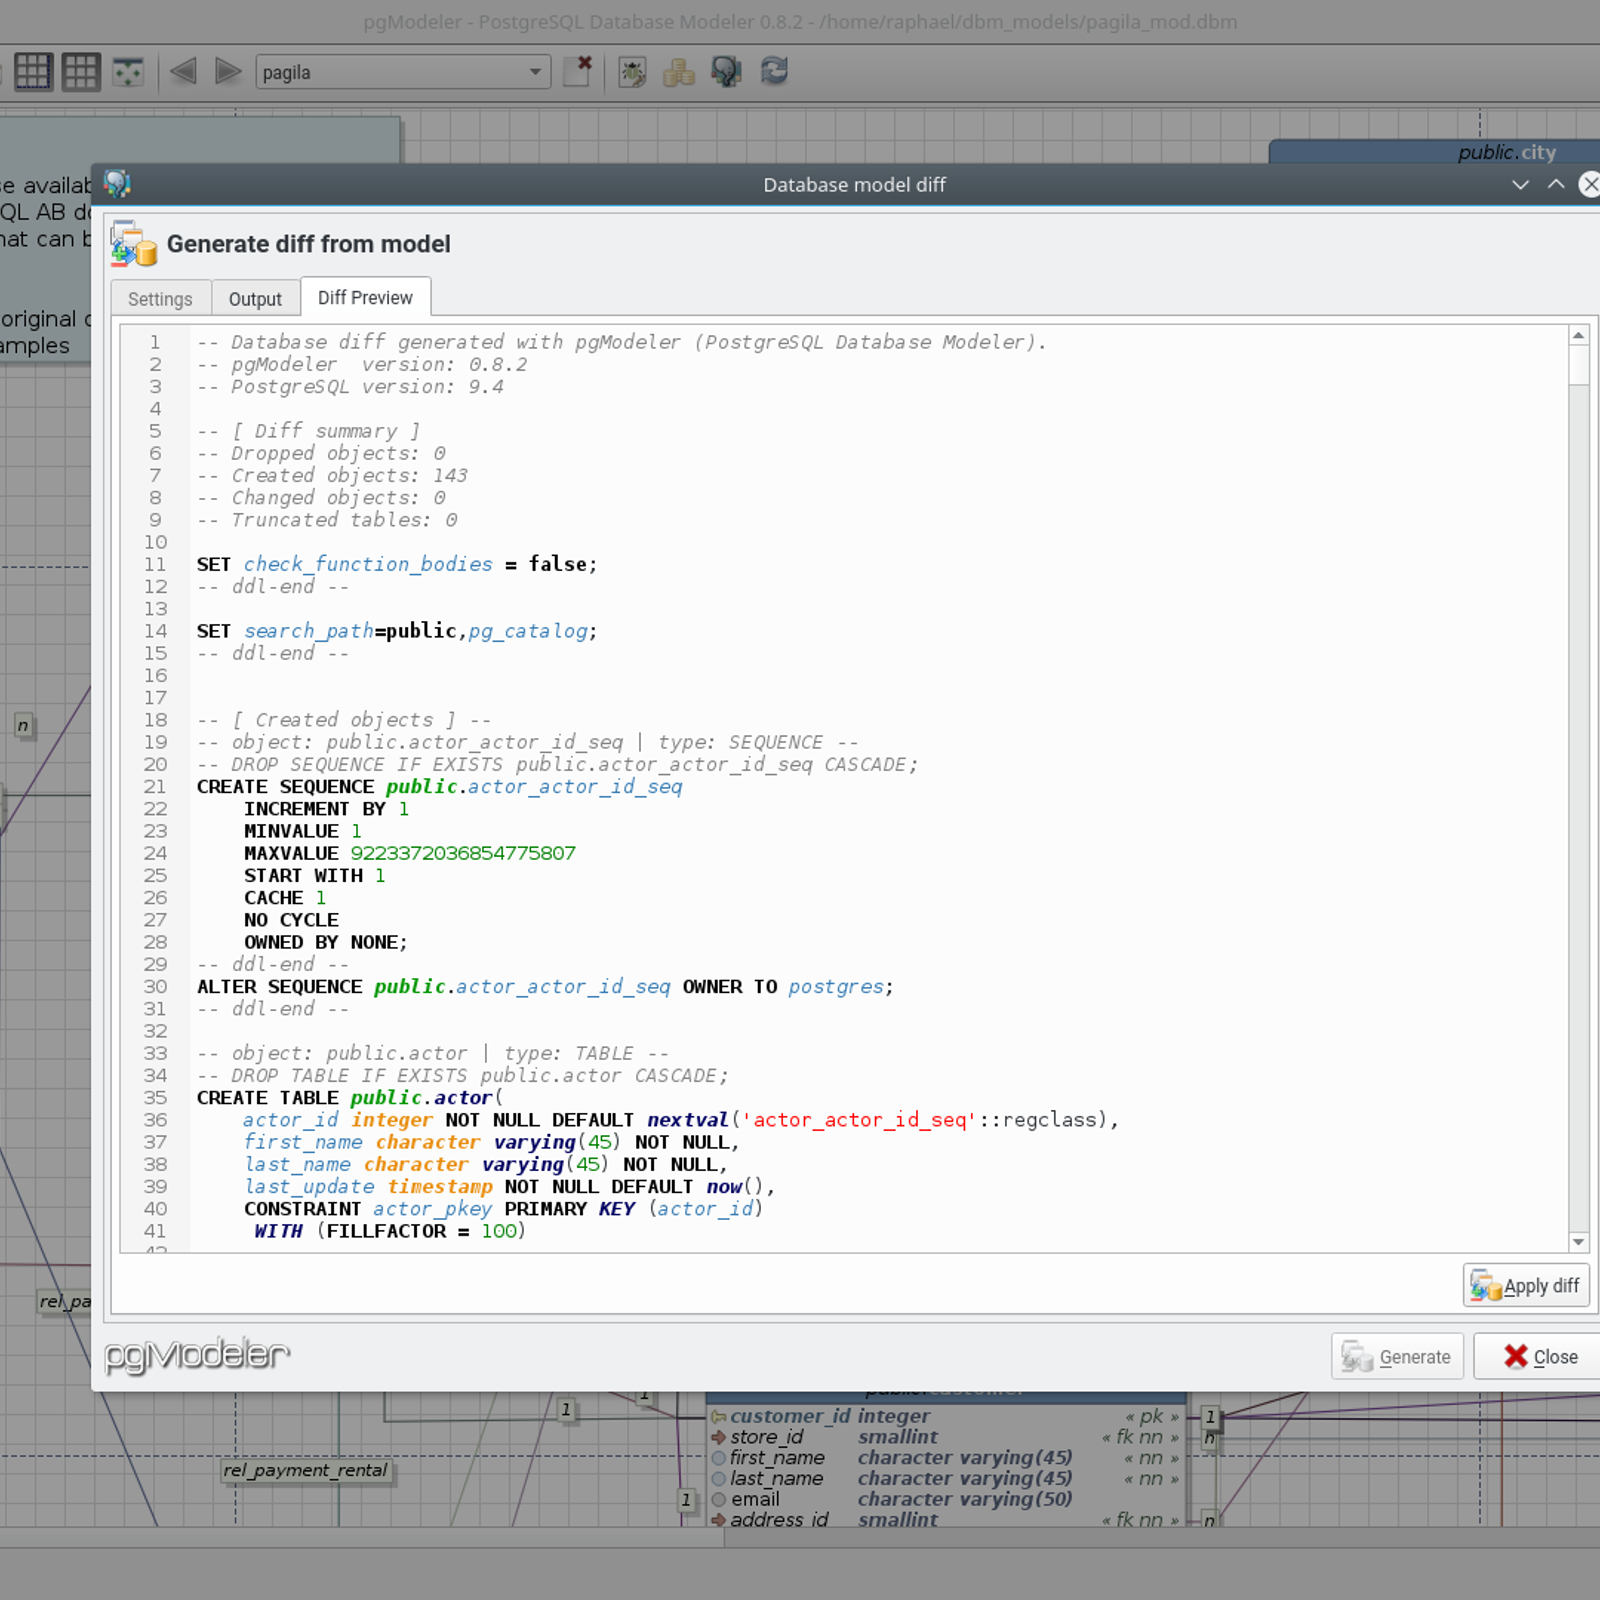The image size is (1600, 1600).
Task: Toggle the show grid icon in main toolbar
Action: pyautogui.click(x=33, y=72)
